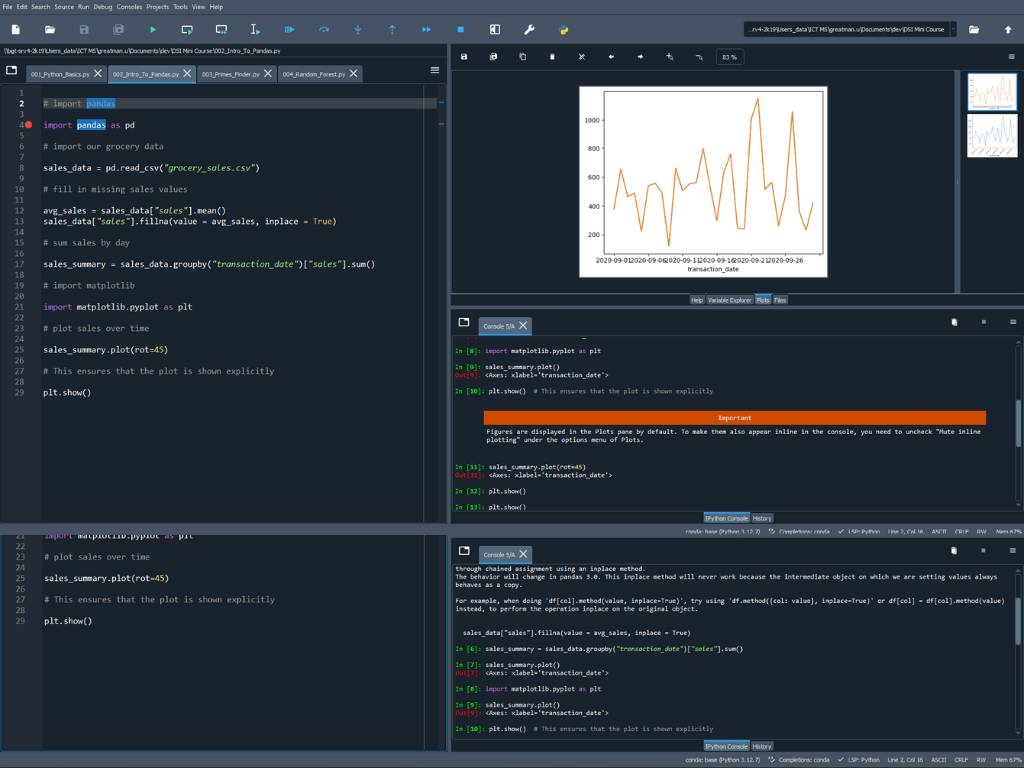Remove the current plot with trash icon
1024x768 pixels.
pyautogui.click(x=552, y=57)
